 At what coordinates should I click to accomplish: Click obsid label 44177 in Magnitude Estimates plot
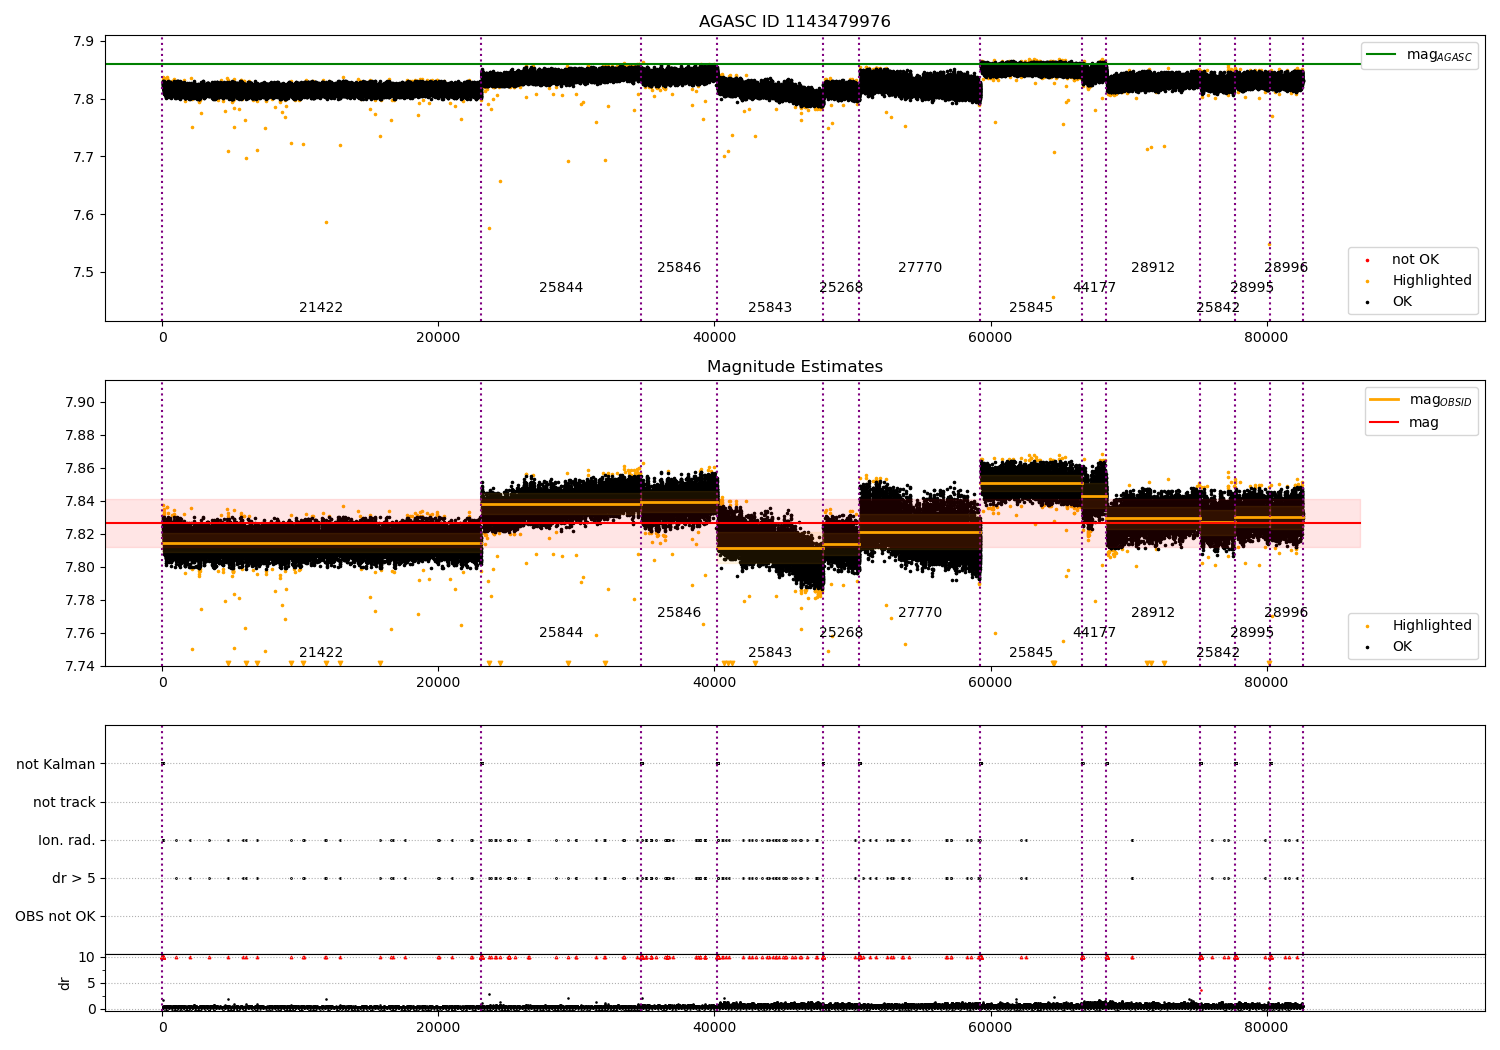1095,633
